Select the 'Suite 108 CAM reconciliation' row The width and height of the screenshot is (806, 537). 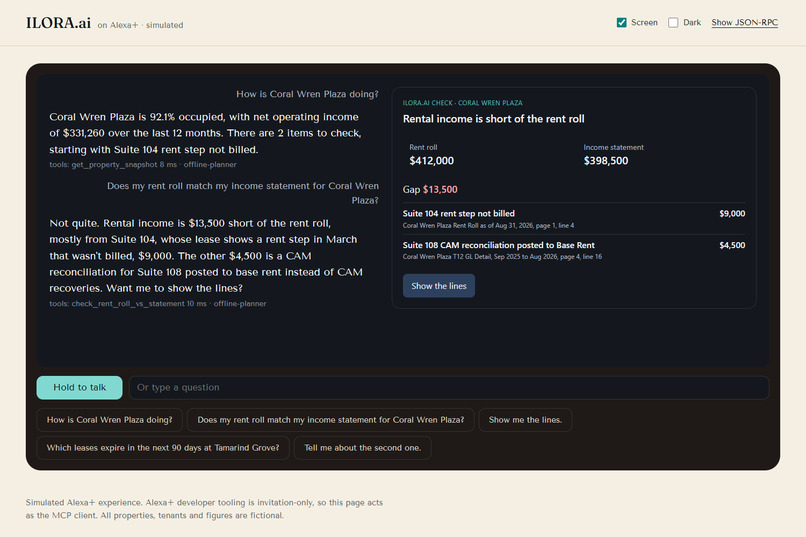tap(574, 250)
